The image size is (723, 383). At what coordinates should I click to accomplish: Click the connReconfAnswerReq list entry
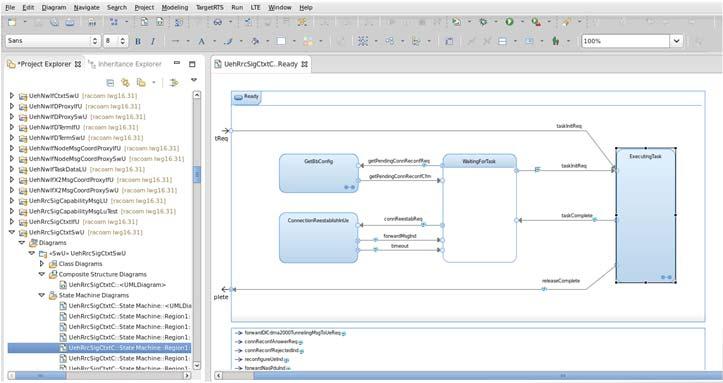click(270, 342)
